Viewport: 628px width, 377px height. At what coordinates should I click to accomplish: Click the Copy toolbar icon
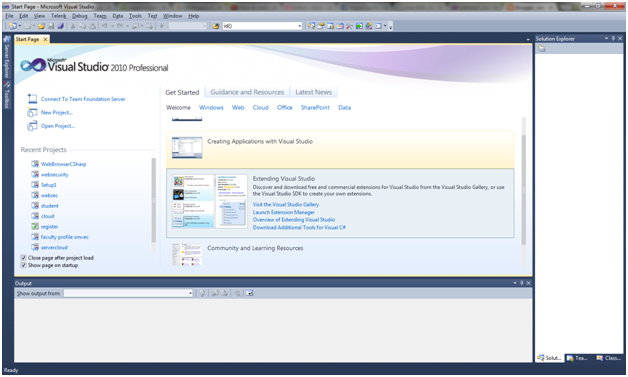(x=83, y=26)
